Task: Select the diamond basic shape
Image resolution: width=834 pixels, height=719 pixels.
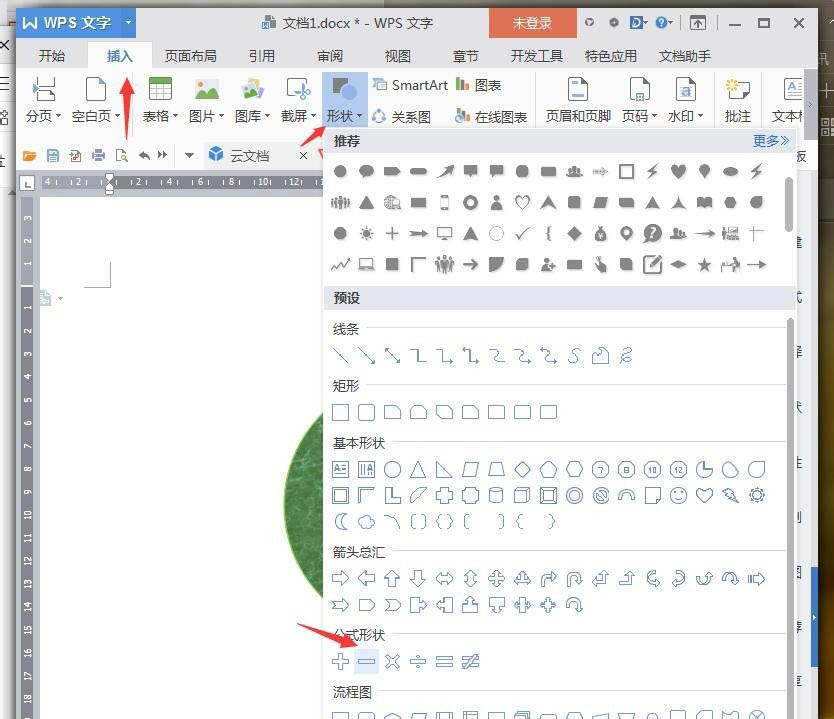Action: click(522, 470)
